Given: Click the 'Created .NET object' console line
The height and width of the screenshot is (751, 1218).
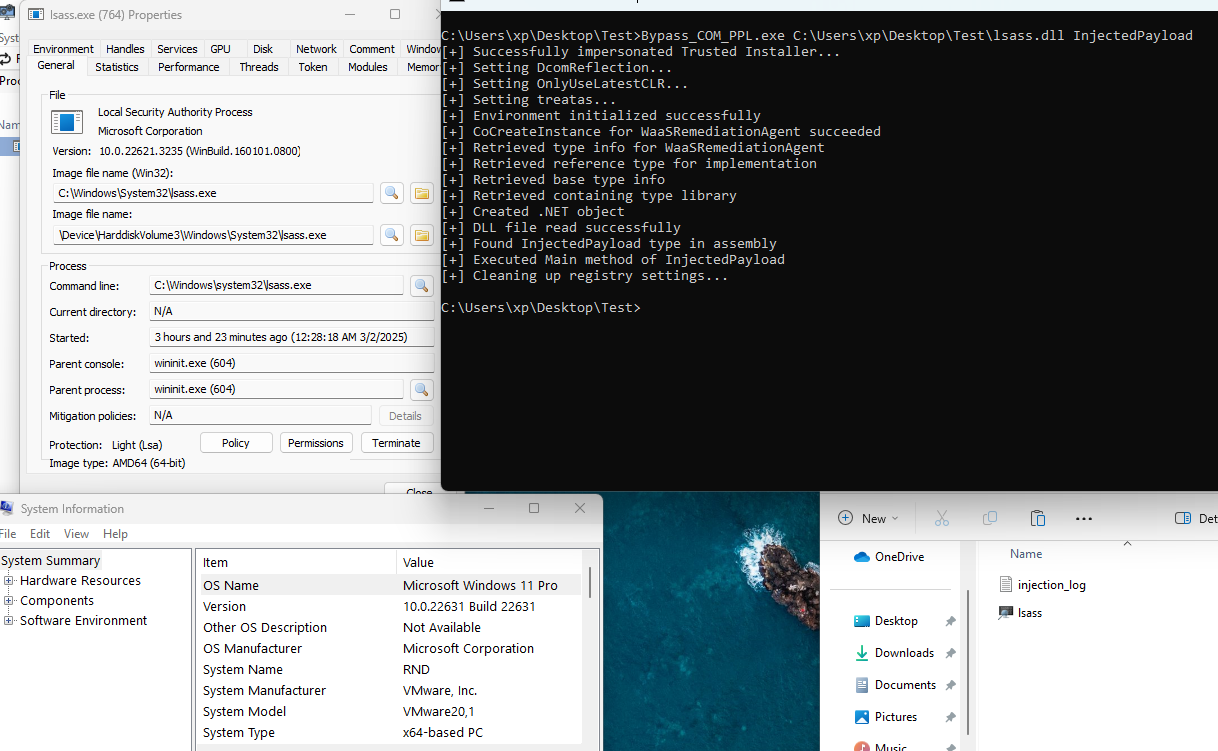Looking at the screenshot, I should click(532, 212).
